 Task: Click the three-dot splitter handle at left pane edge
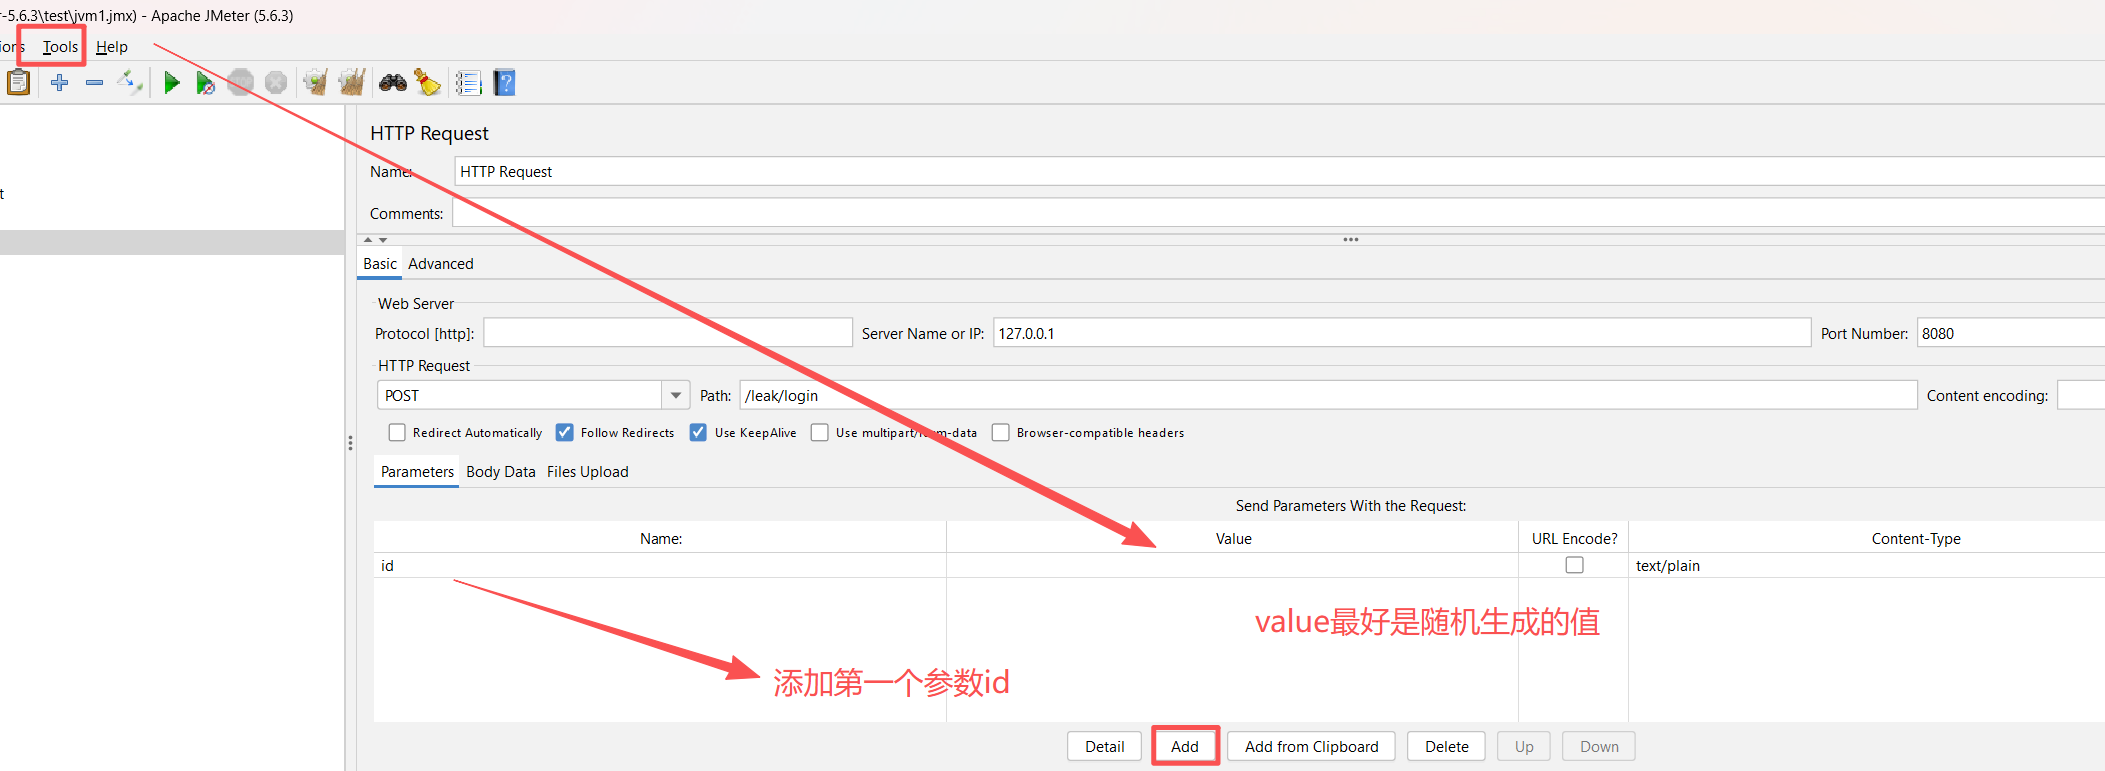tap(350, 443)
